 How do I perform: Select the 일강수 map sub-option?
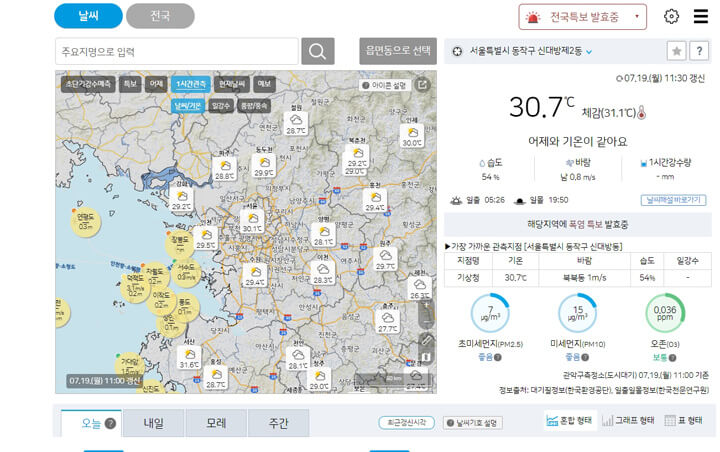click(x=220, y=106)
